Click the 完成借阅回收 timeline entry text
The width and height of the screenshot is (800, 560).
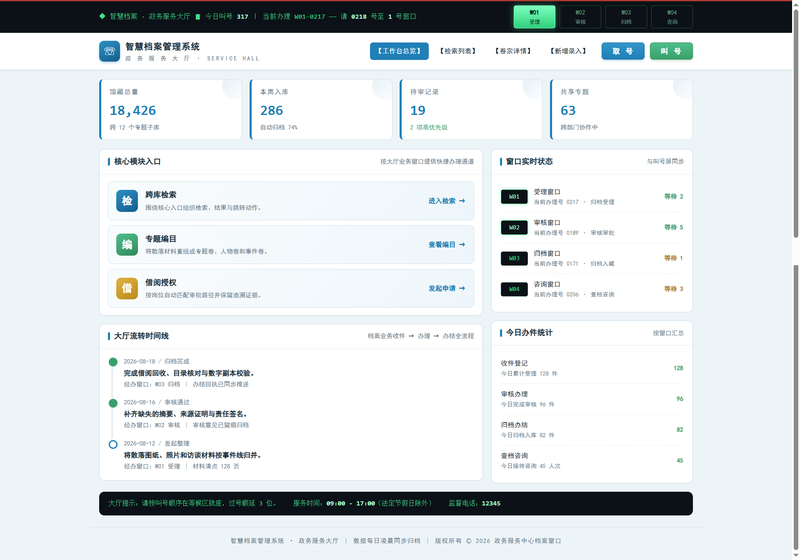pyautogui.click(x=189, y=373)
